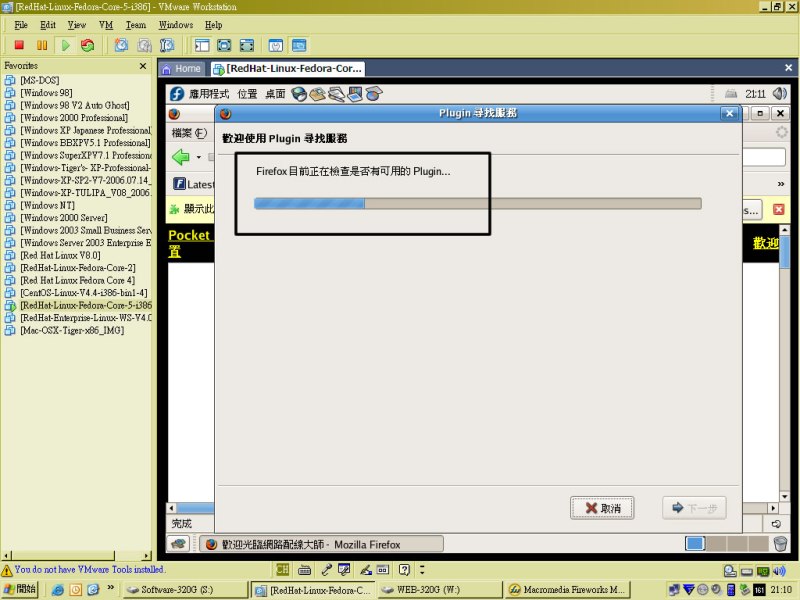Click the Favorites panel horizontal scrollbar
This screenshot has height=600, width=800.
tap(77, 555)
